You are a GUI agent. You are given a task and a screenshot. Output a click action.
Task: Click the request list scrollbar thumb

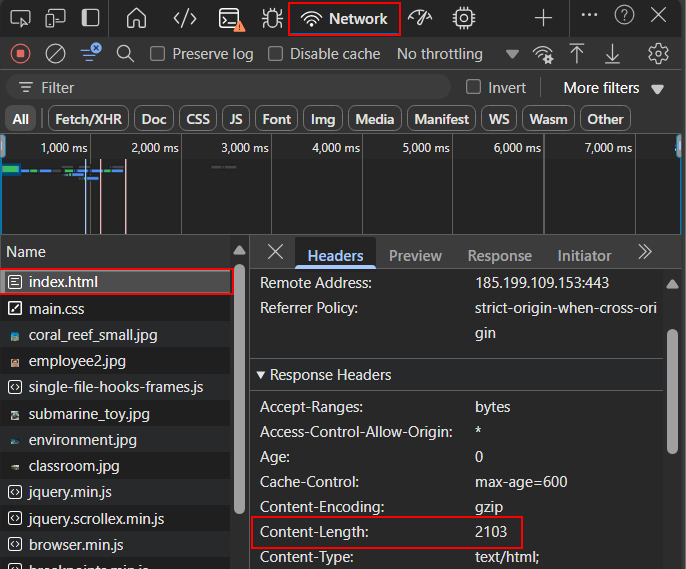(x=239, y=388)
